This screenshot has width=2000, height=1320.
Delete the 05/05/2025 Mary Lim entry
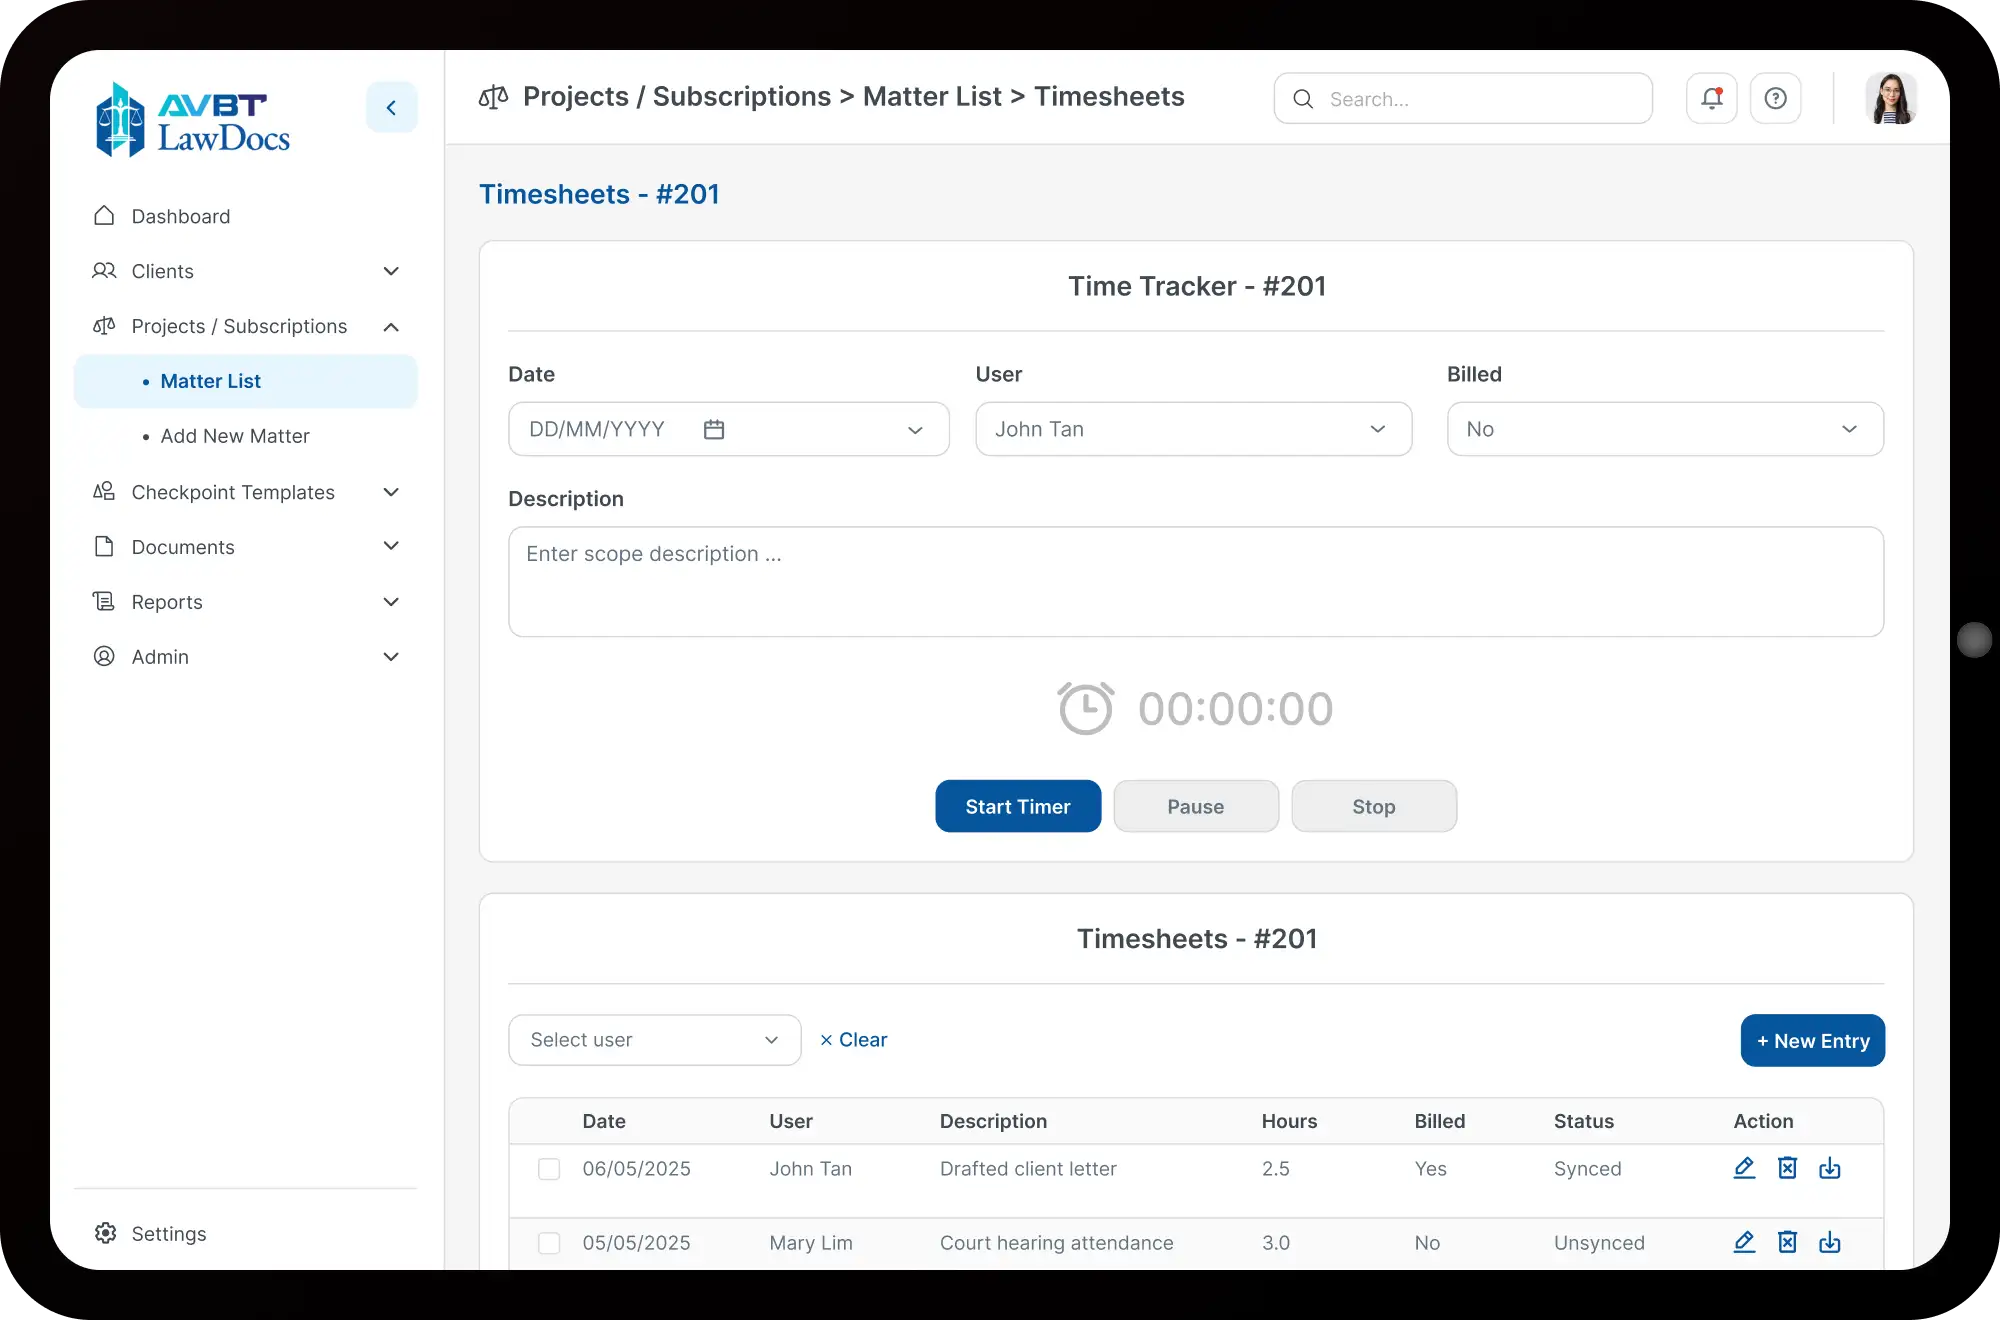(1787, 1242)
